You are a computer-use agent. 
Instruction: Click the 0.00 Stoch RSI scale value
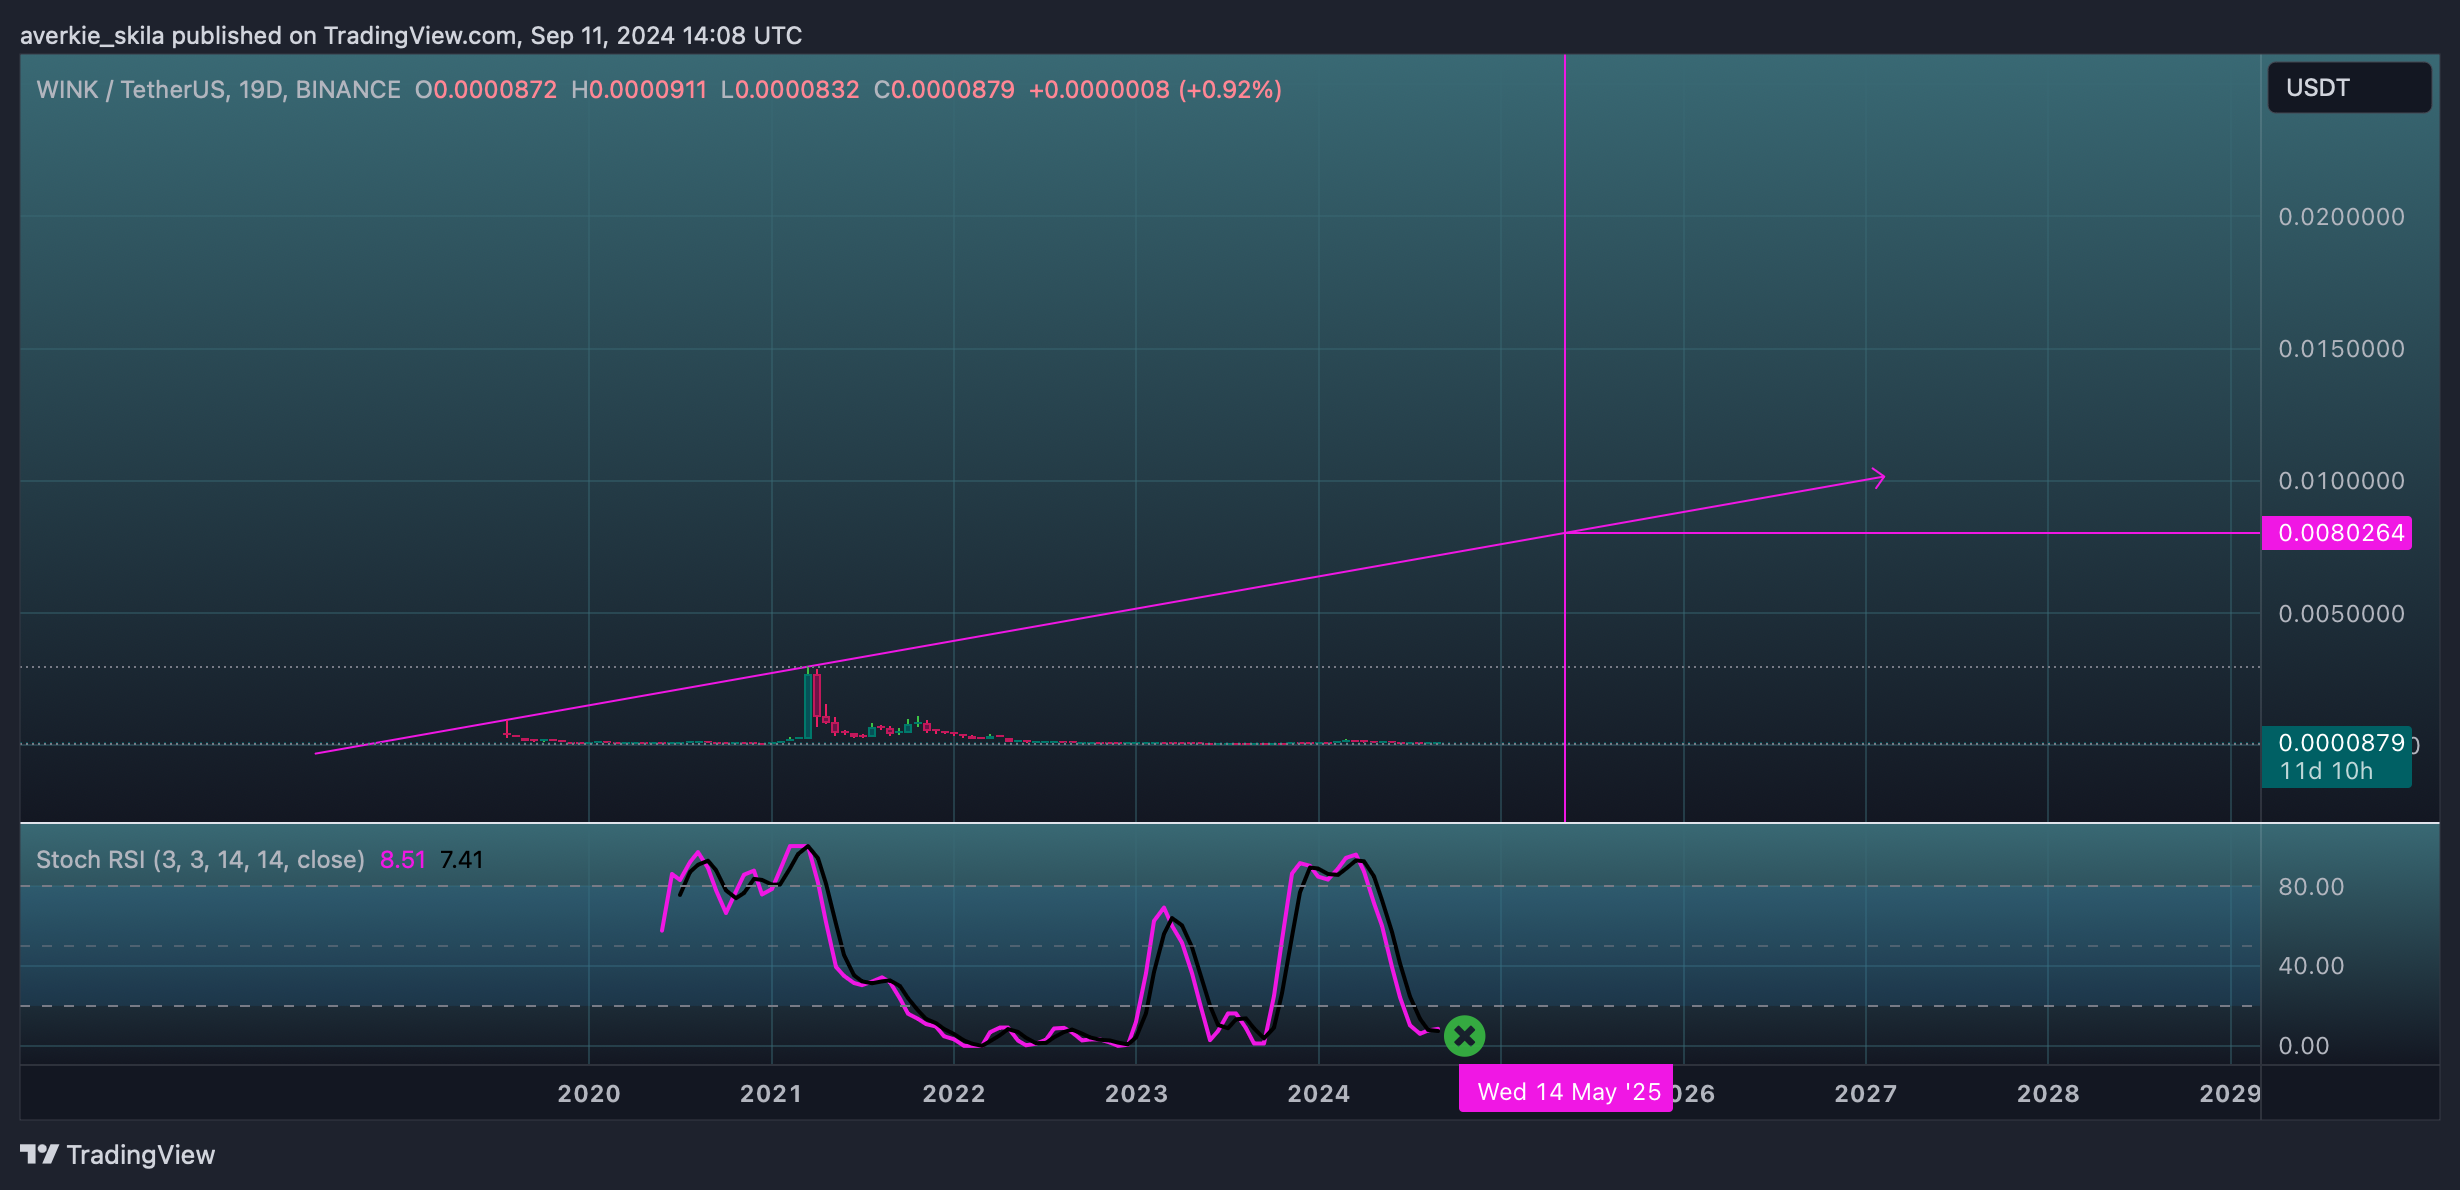2304,1046
